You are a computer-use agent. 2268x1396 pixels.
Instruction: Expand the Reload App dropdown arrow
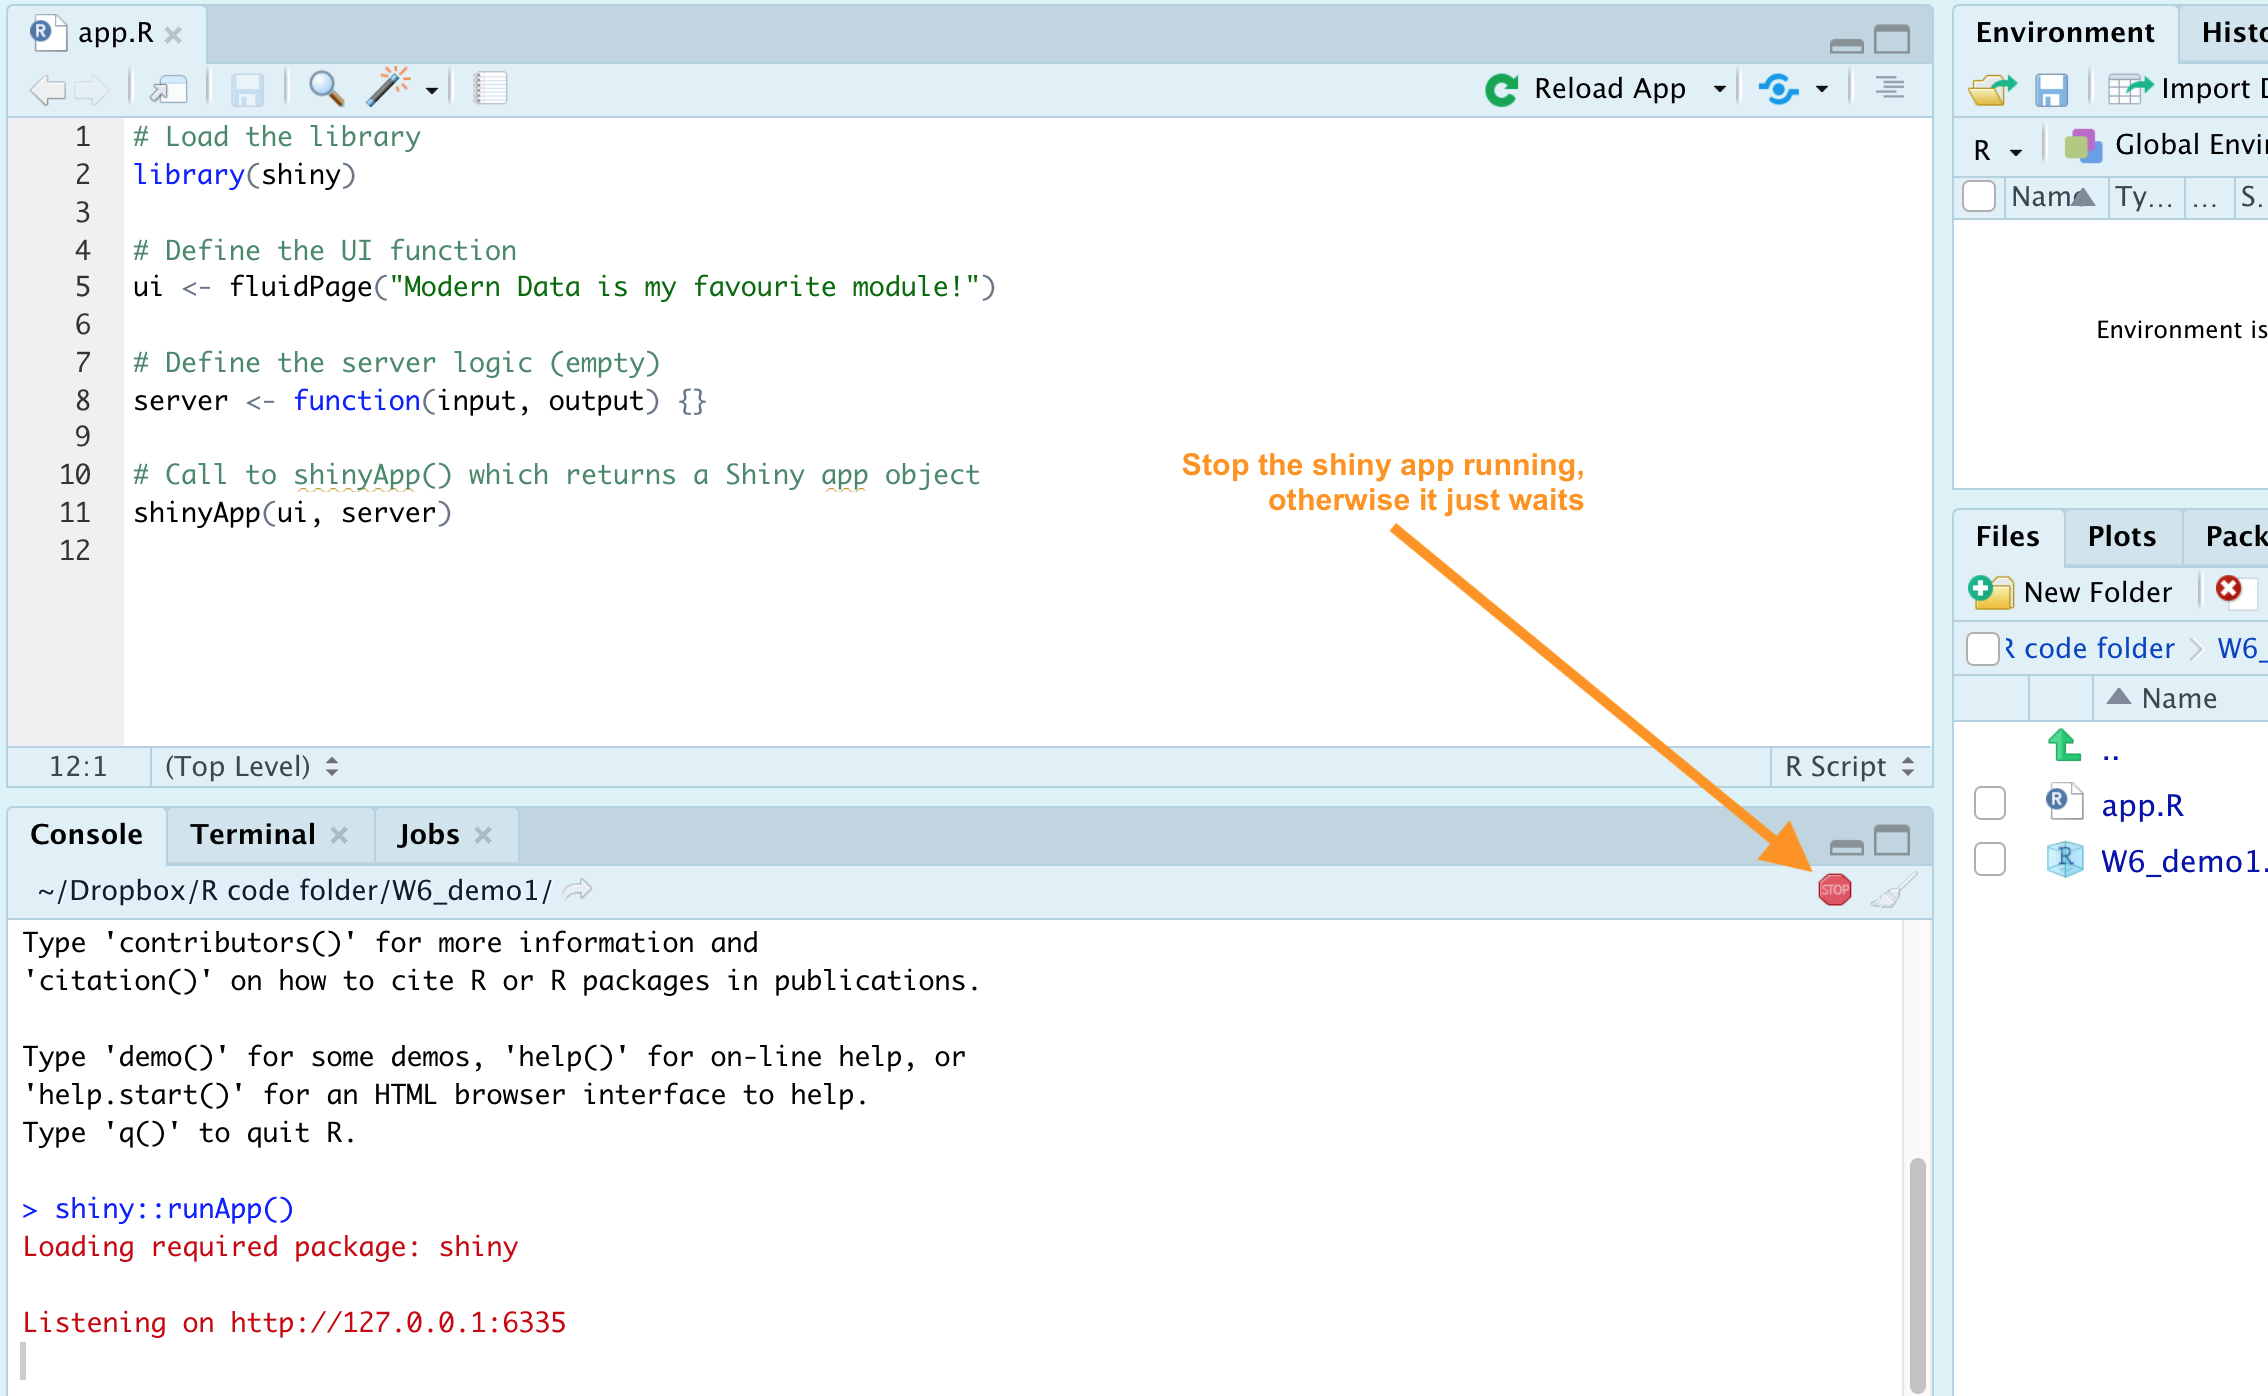1720,89
